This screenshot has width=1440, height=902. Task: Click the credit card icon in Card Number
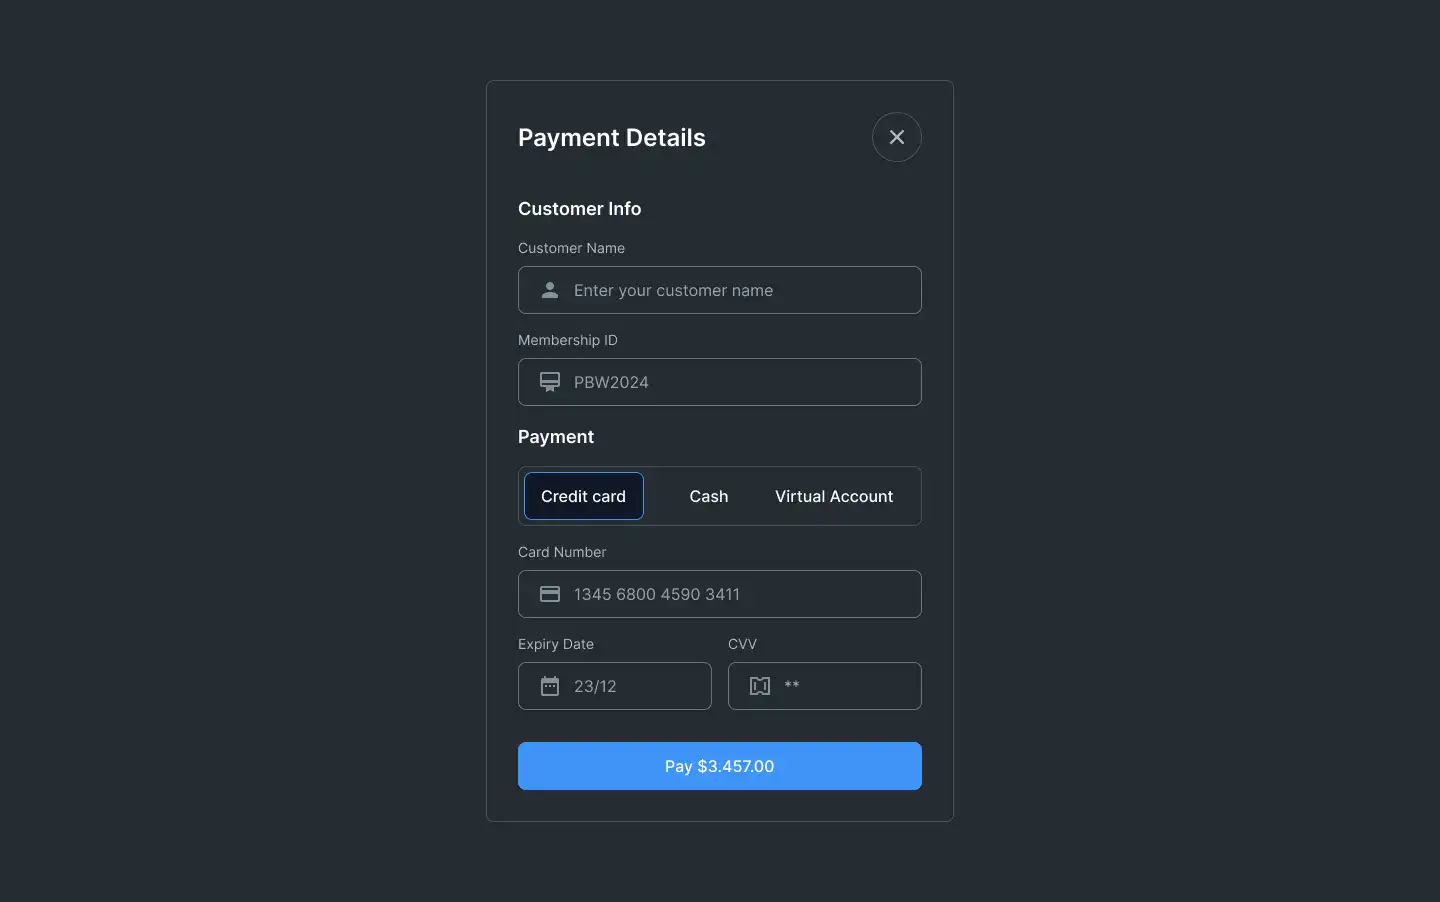(x=550, y=594)
